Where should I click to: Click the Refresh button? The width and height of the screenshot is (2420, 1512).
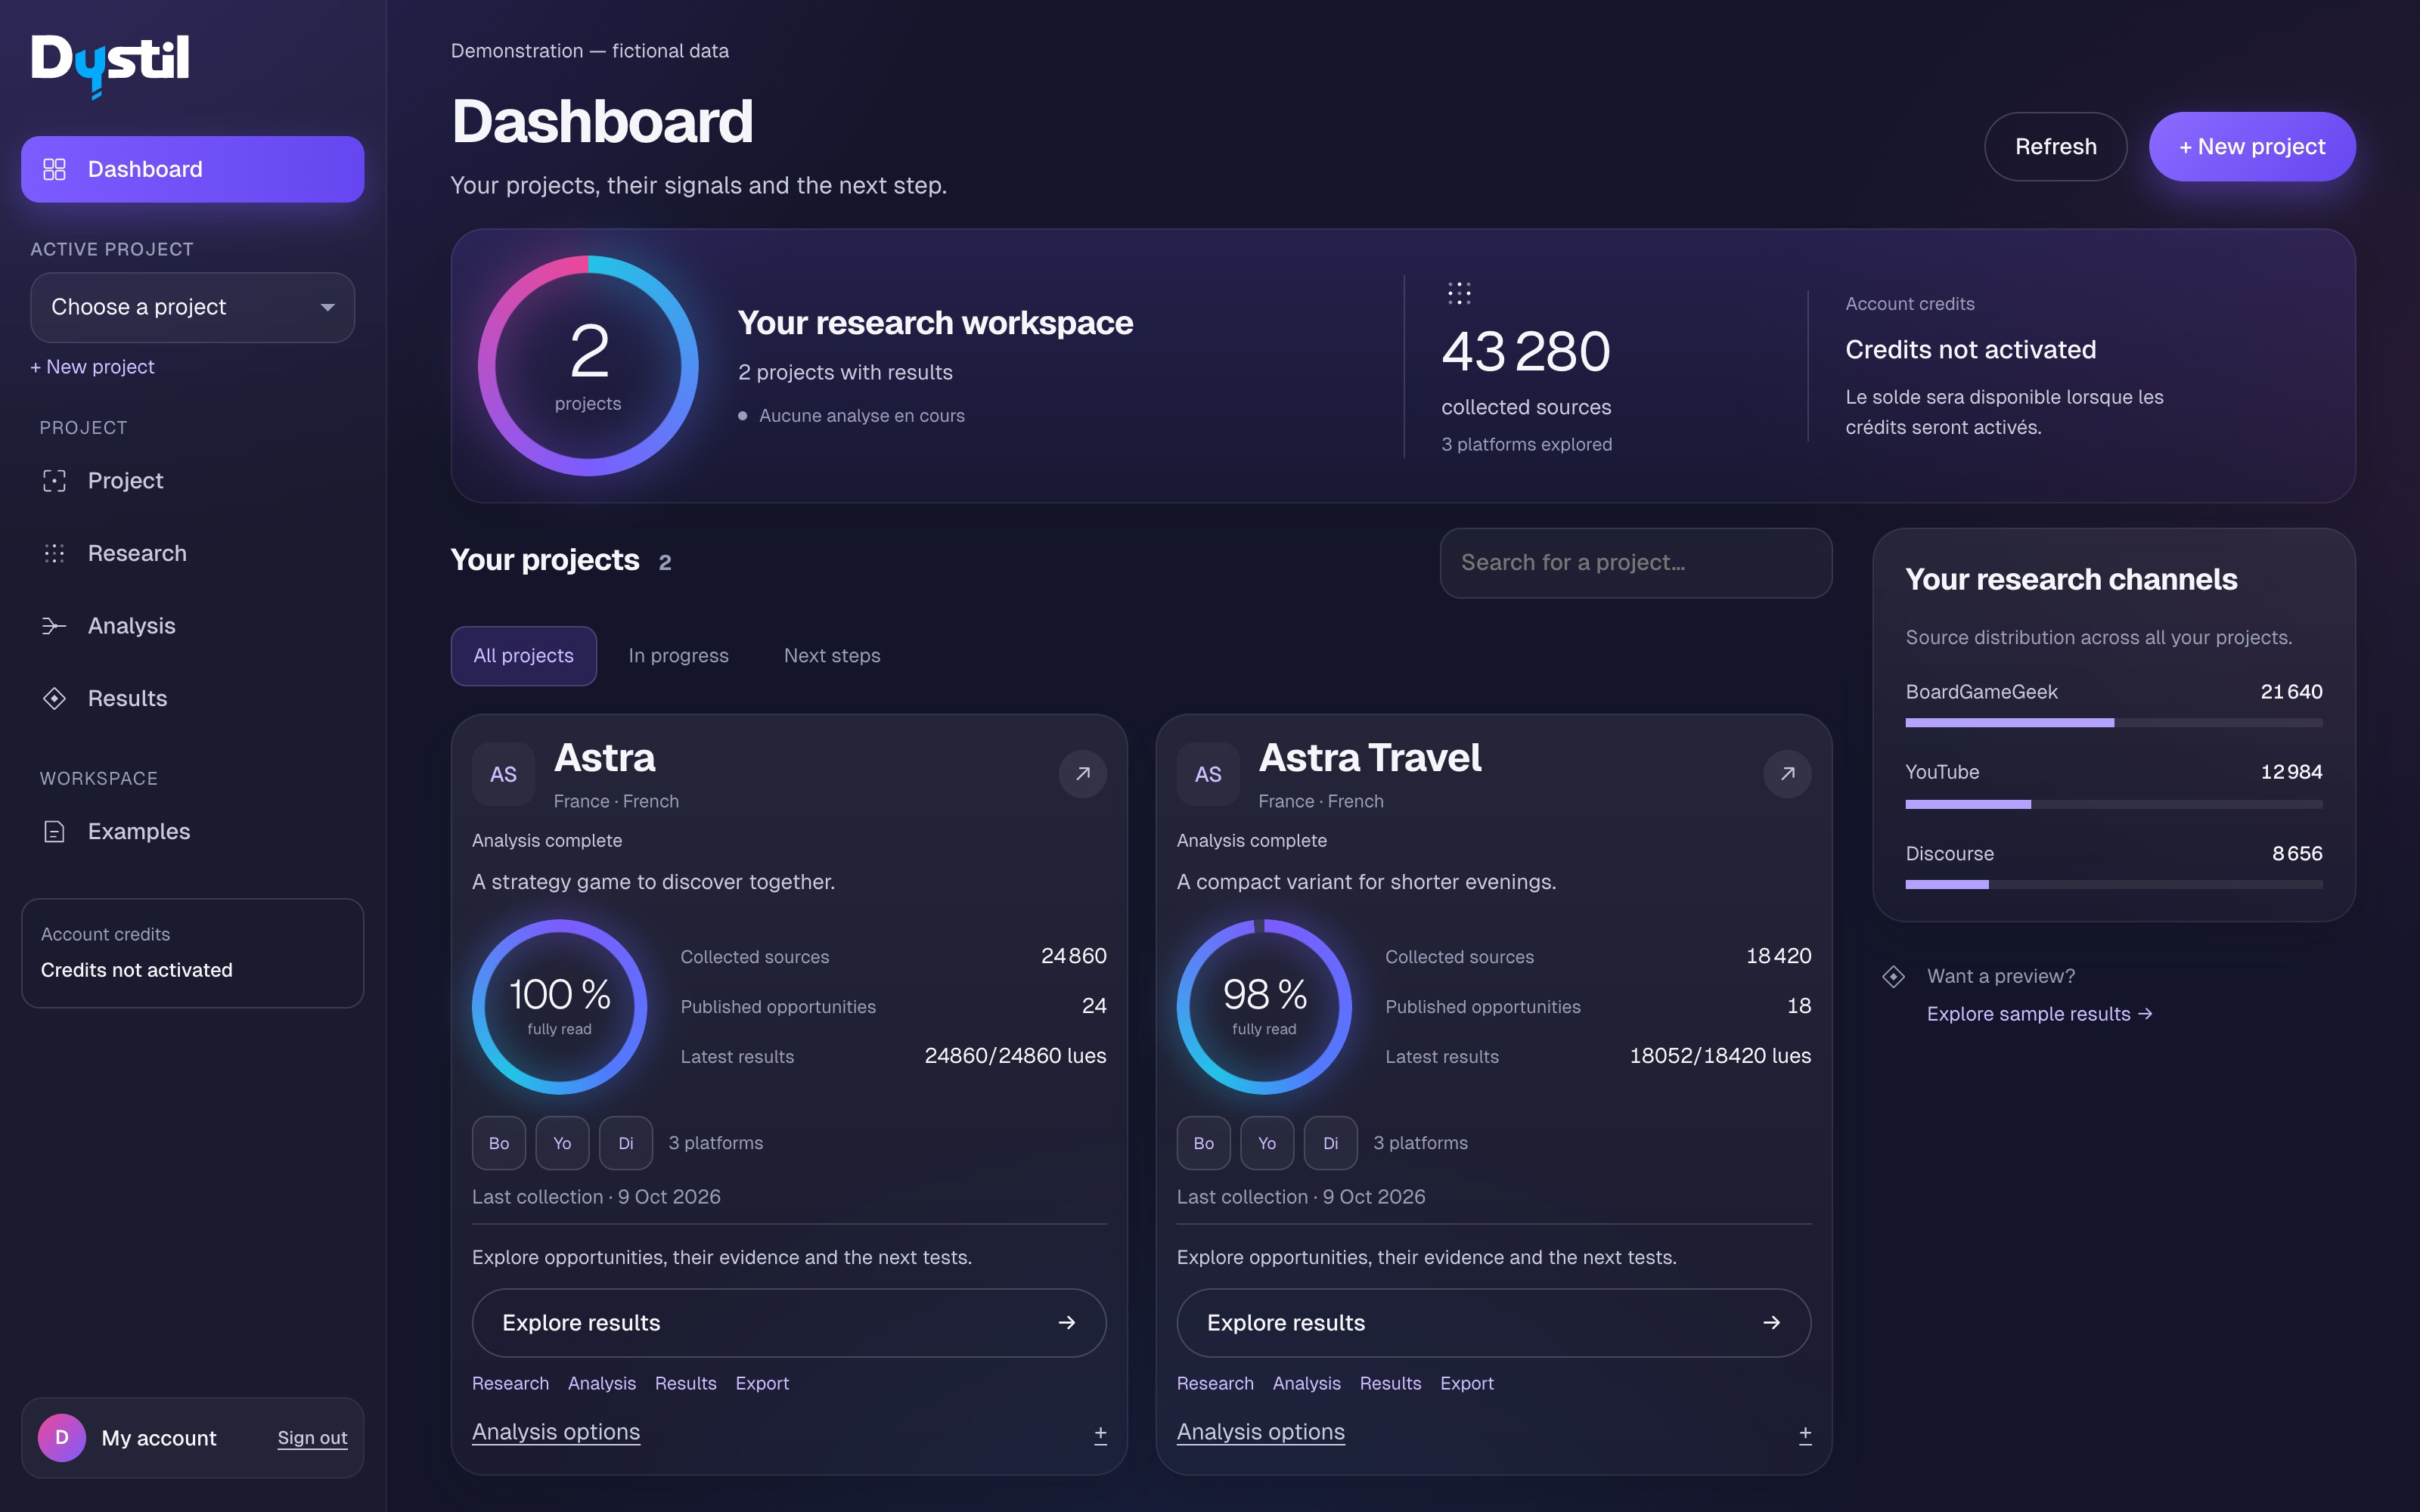[2055, 146]
